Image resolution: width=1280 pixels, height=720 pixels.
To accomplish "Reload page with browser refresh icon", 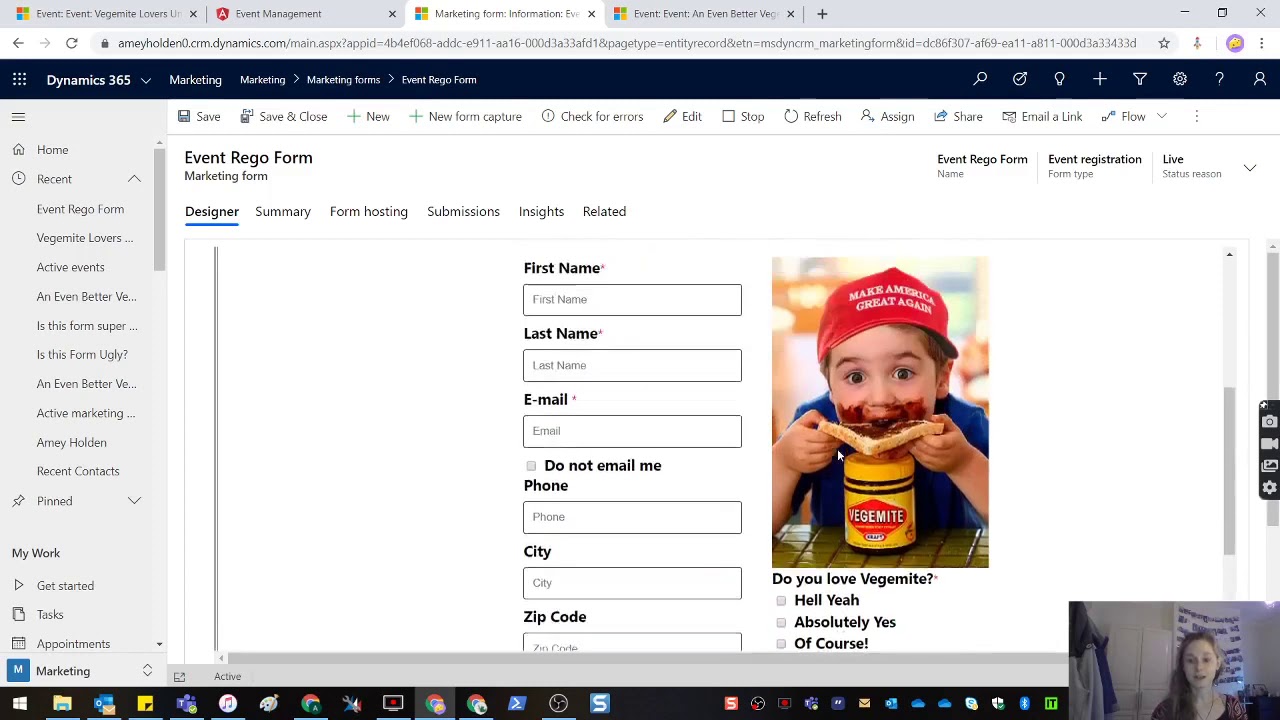I will [72, 43].
